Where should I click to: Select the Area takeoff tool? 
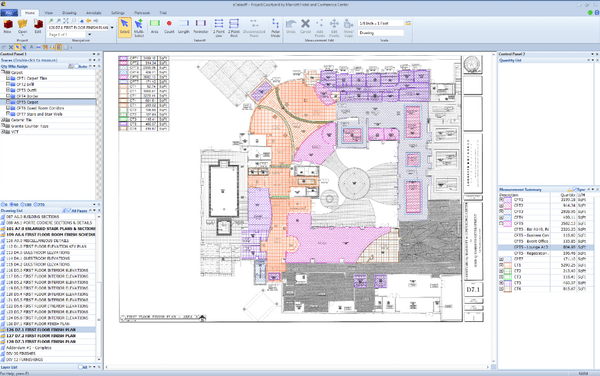tap(155, 26)
